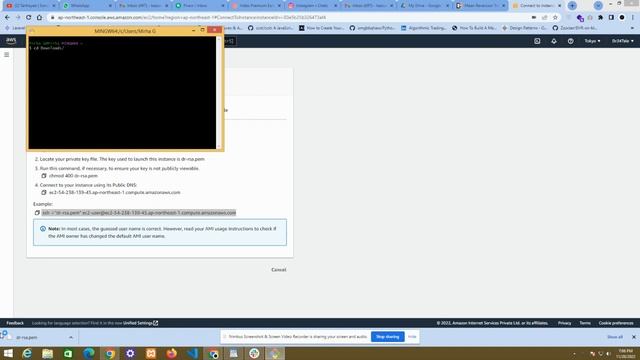
Task: Click Cancel on the connect page
Action: (279, 270)
